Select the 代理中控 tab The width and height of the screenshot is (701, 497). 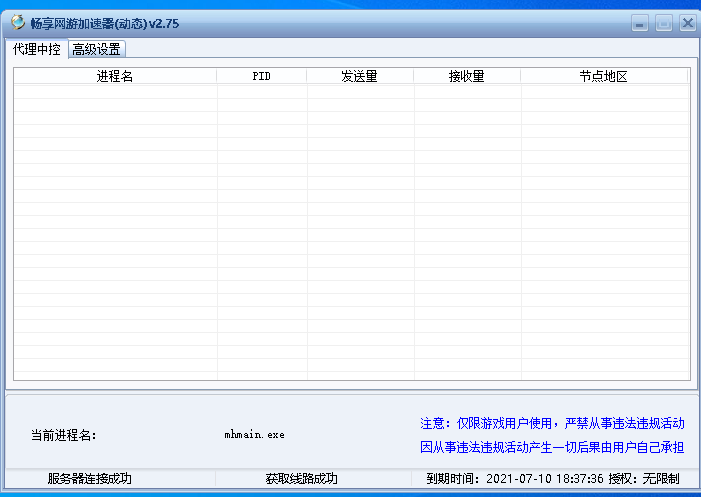[37, 49]
